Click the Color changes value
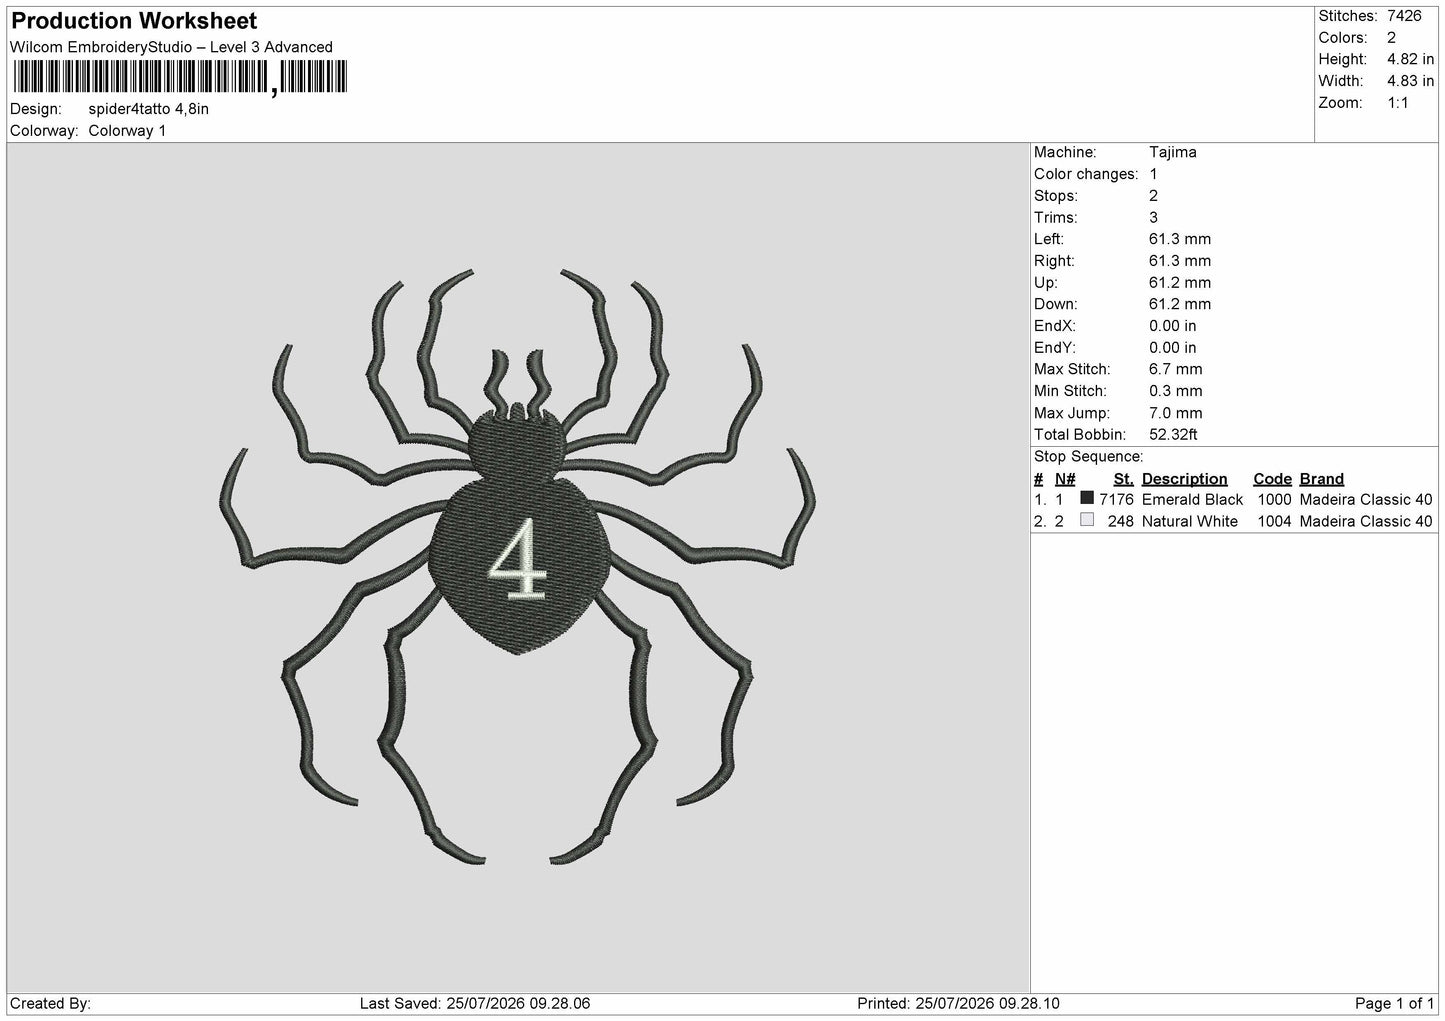This screenshot has height=1021, width=1445. pos(1153,174)
